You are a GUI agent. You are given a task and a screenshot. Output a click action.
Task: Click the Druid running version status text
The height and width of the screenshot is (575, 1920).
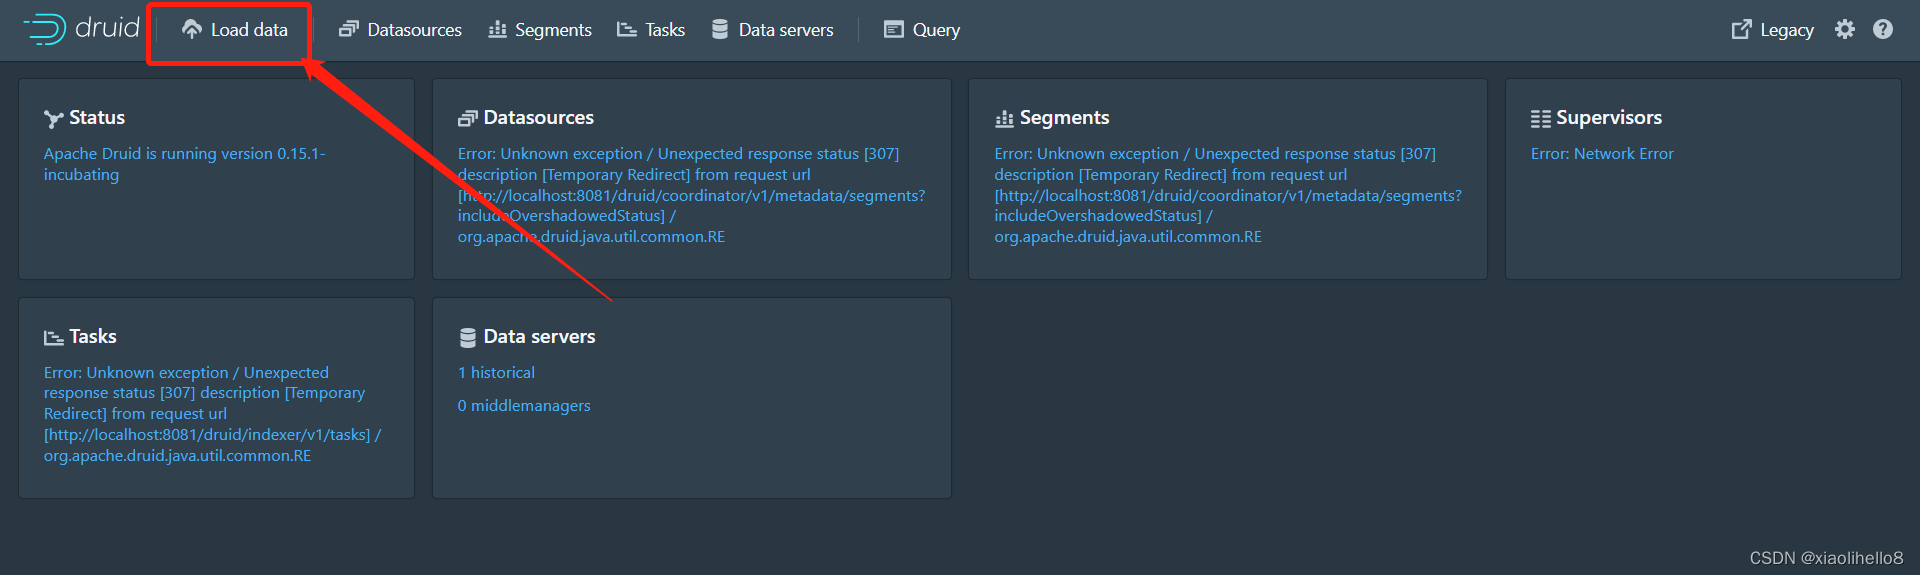tap(184, 163)
